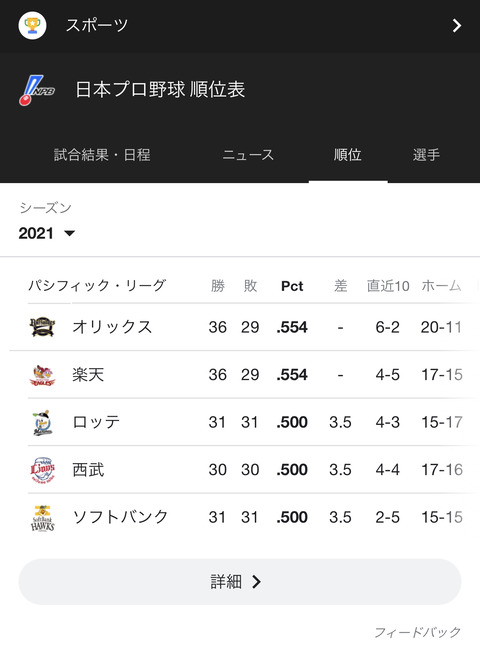The height and width of the screenshot is (659, 480).
Task: Select the 順位 tab
Action: pos(348,155)
